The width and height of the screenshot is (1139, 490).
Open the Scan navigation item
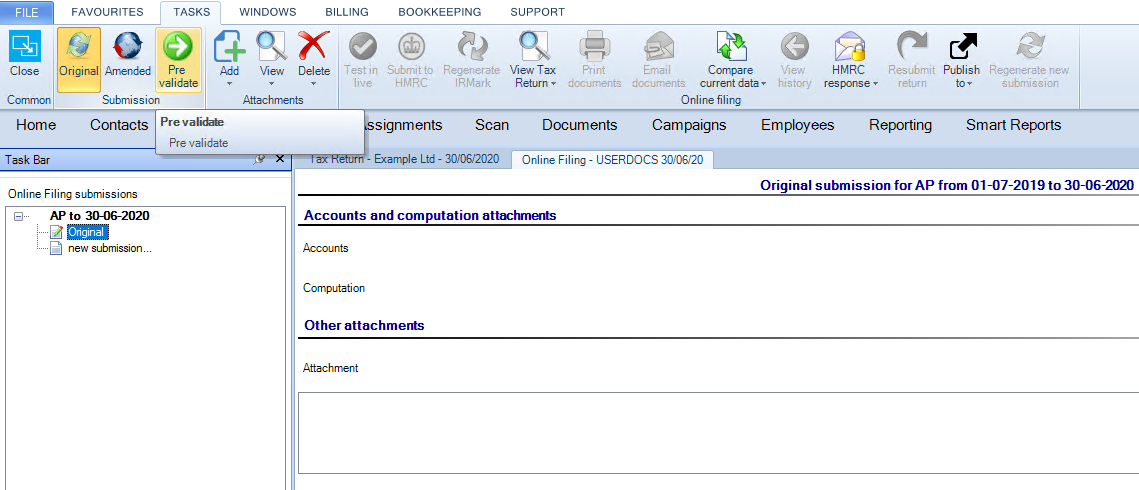[492, 125]
